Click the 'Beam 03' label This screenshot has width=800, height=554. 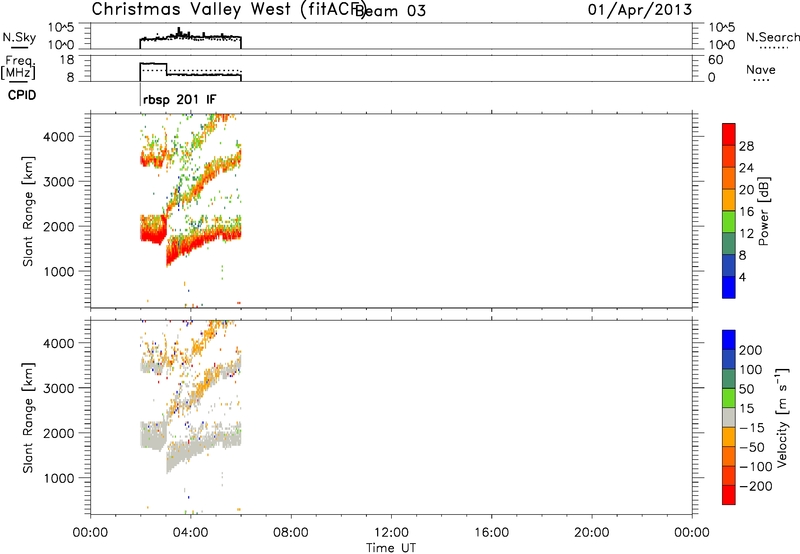click(x=390, y=10)
